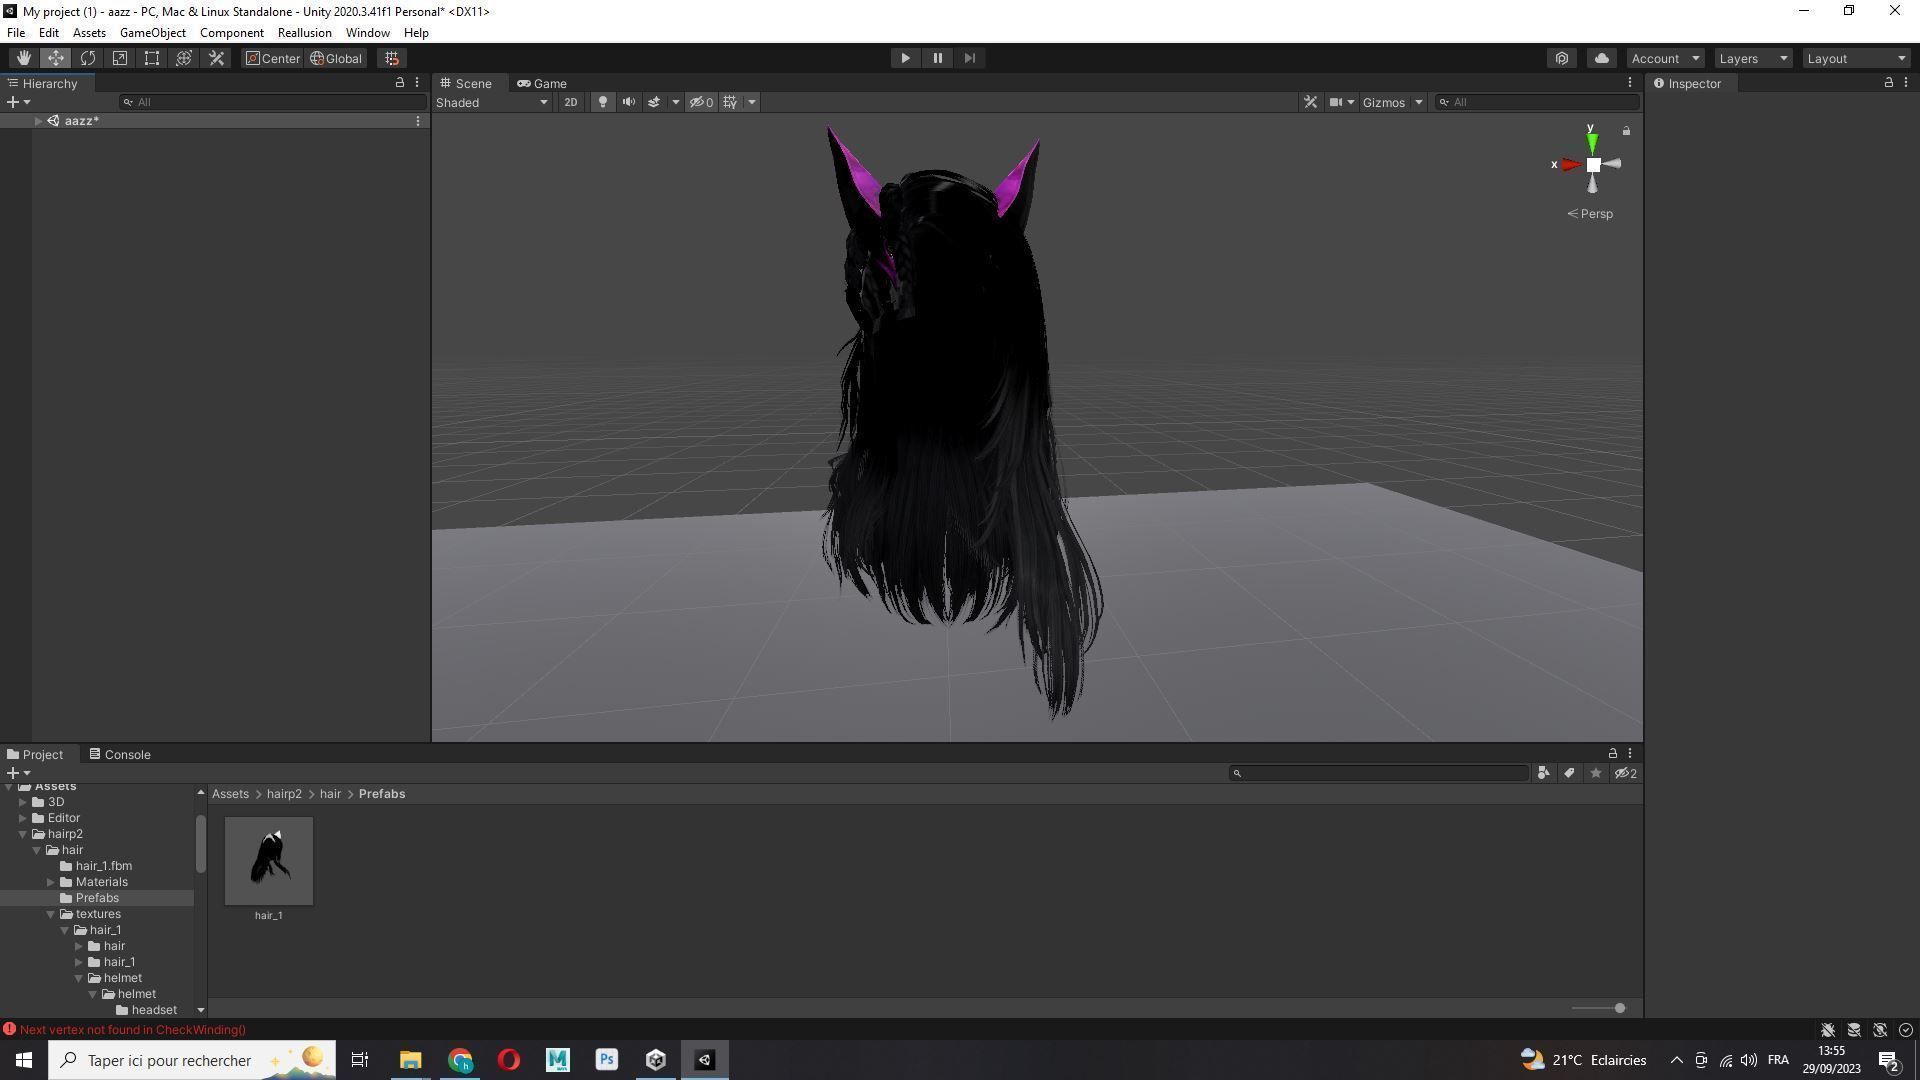Toggle scene audio
This screenshot has width=1920, height=1080.
628,102
